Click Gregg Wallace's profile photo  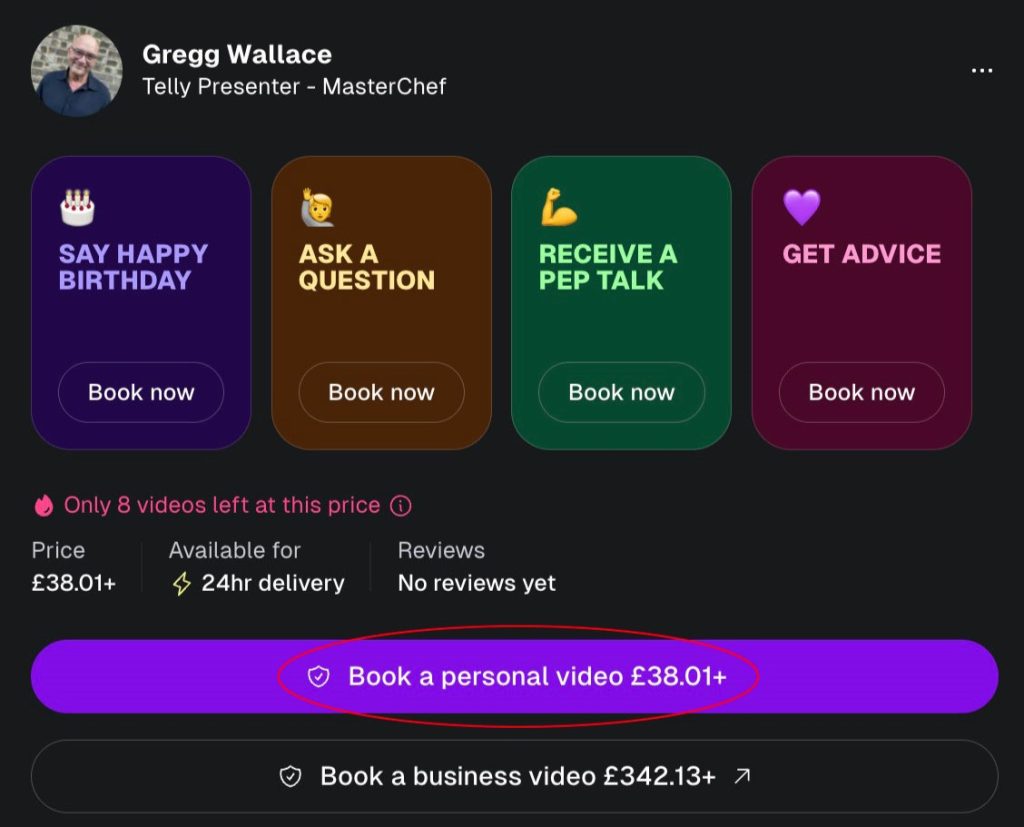click(x=76, y=70)
